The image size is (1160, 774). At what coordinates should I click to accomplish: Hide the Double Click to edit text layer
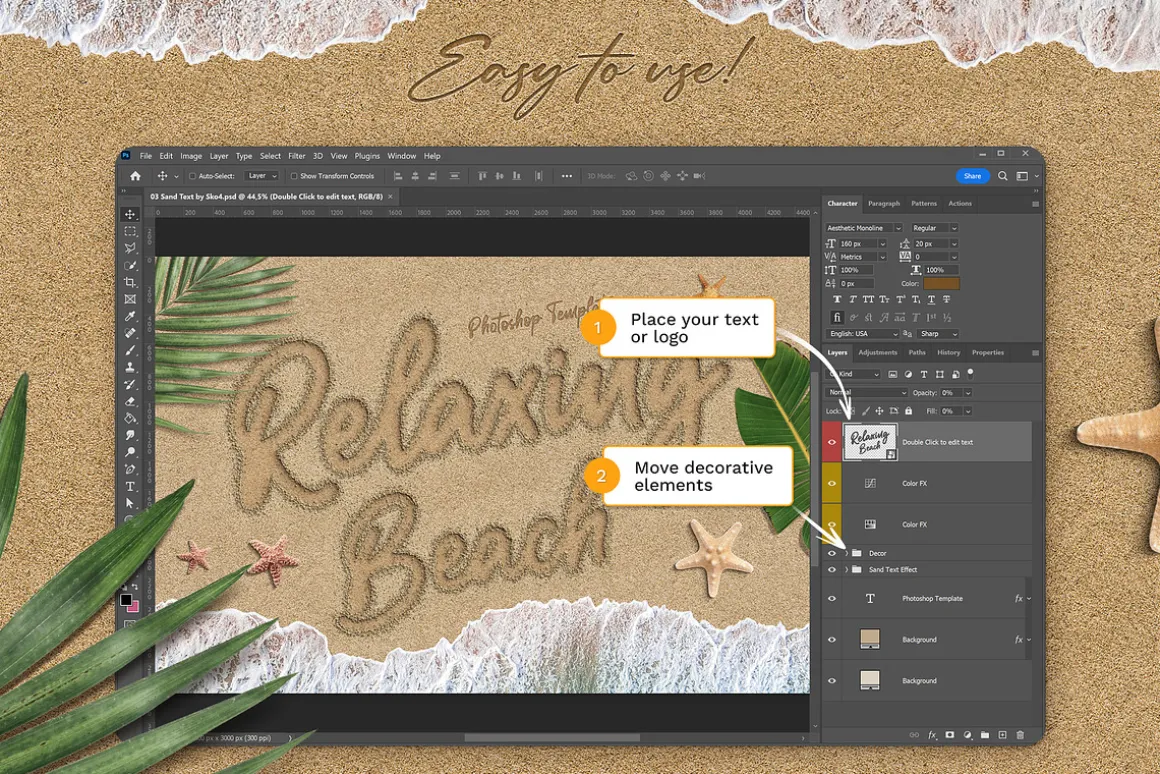tap(832, 442)
